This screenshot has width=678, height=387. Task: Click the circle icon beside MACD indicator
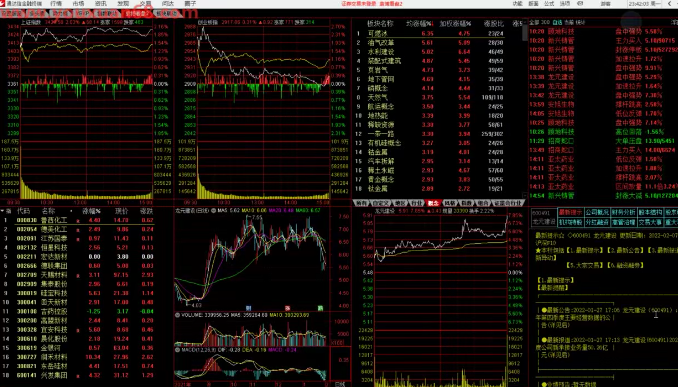pyautogui.click(x=177, y=349)
